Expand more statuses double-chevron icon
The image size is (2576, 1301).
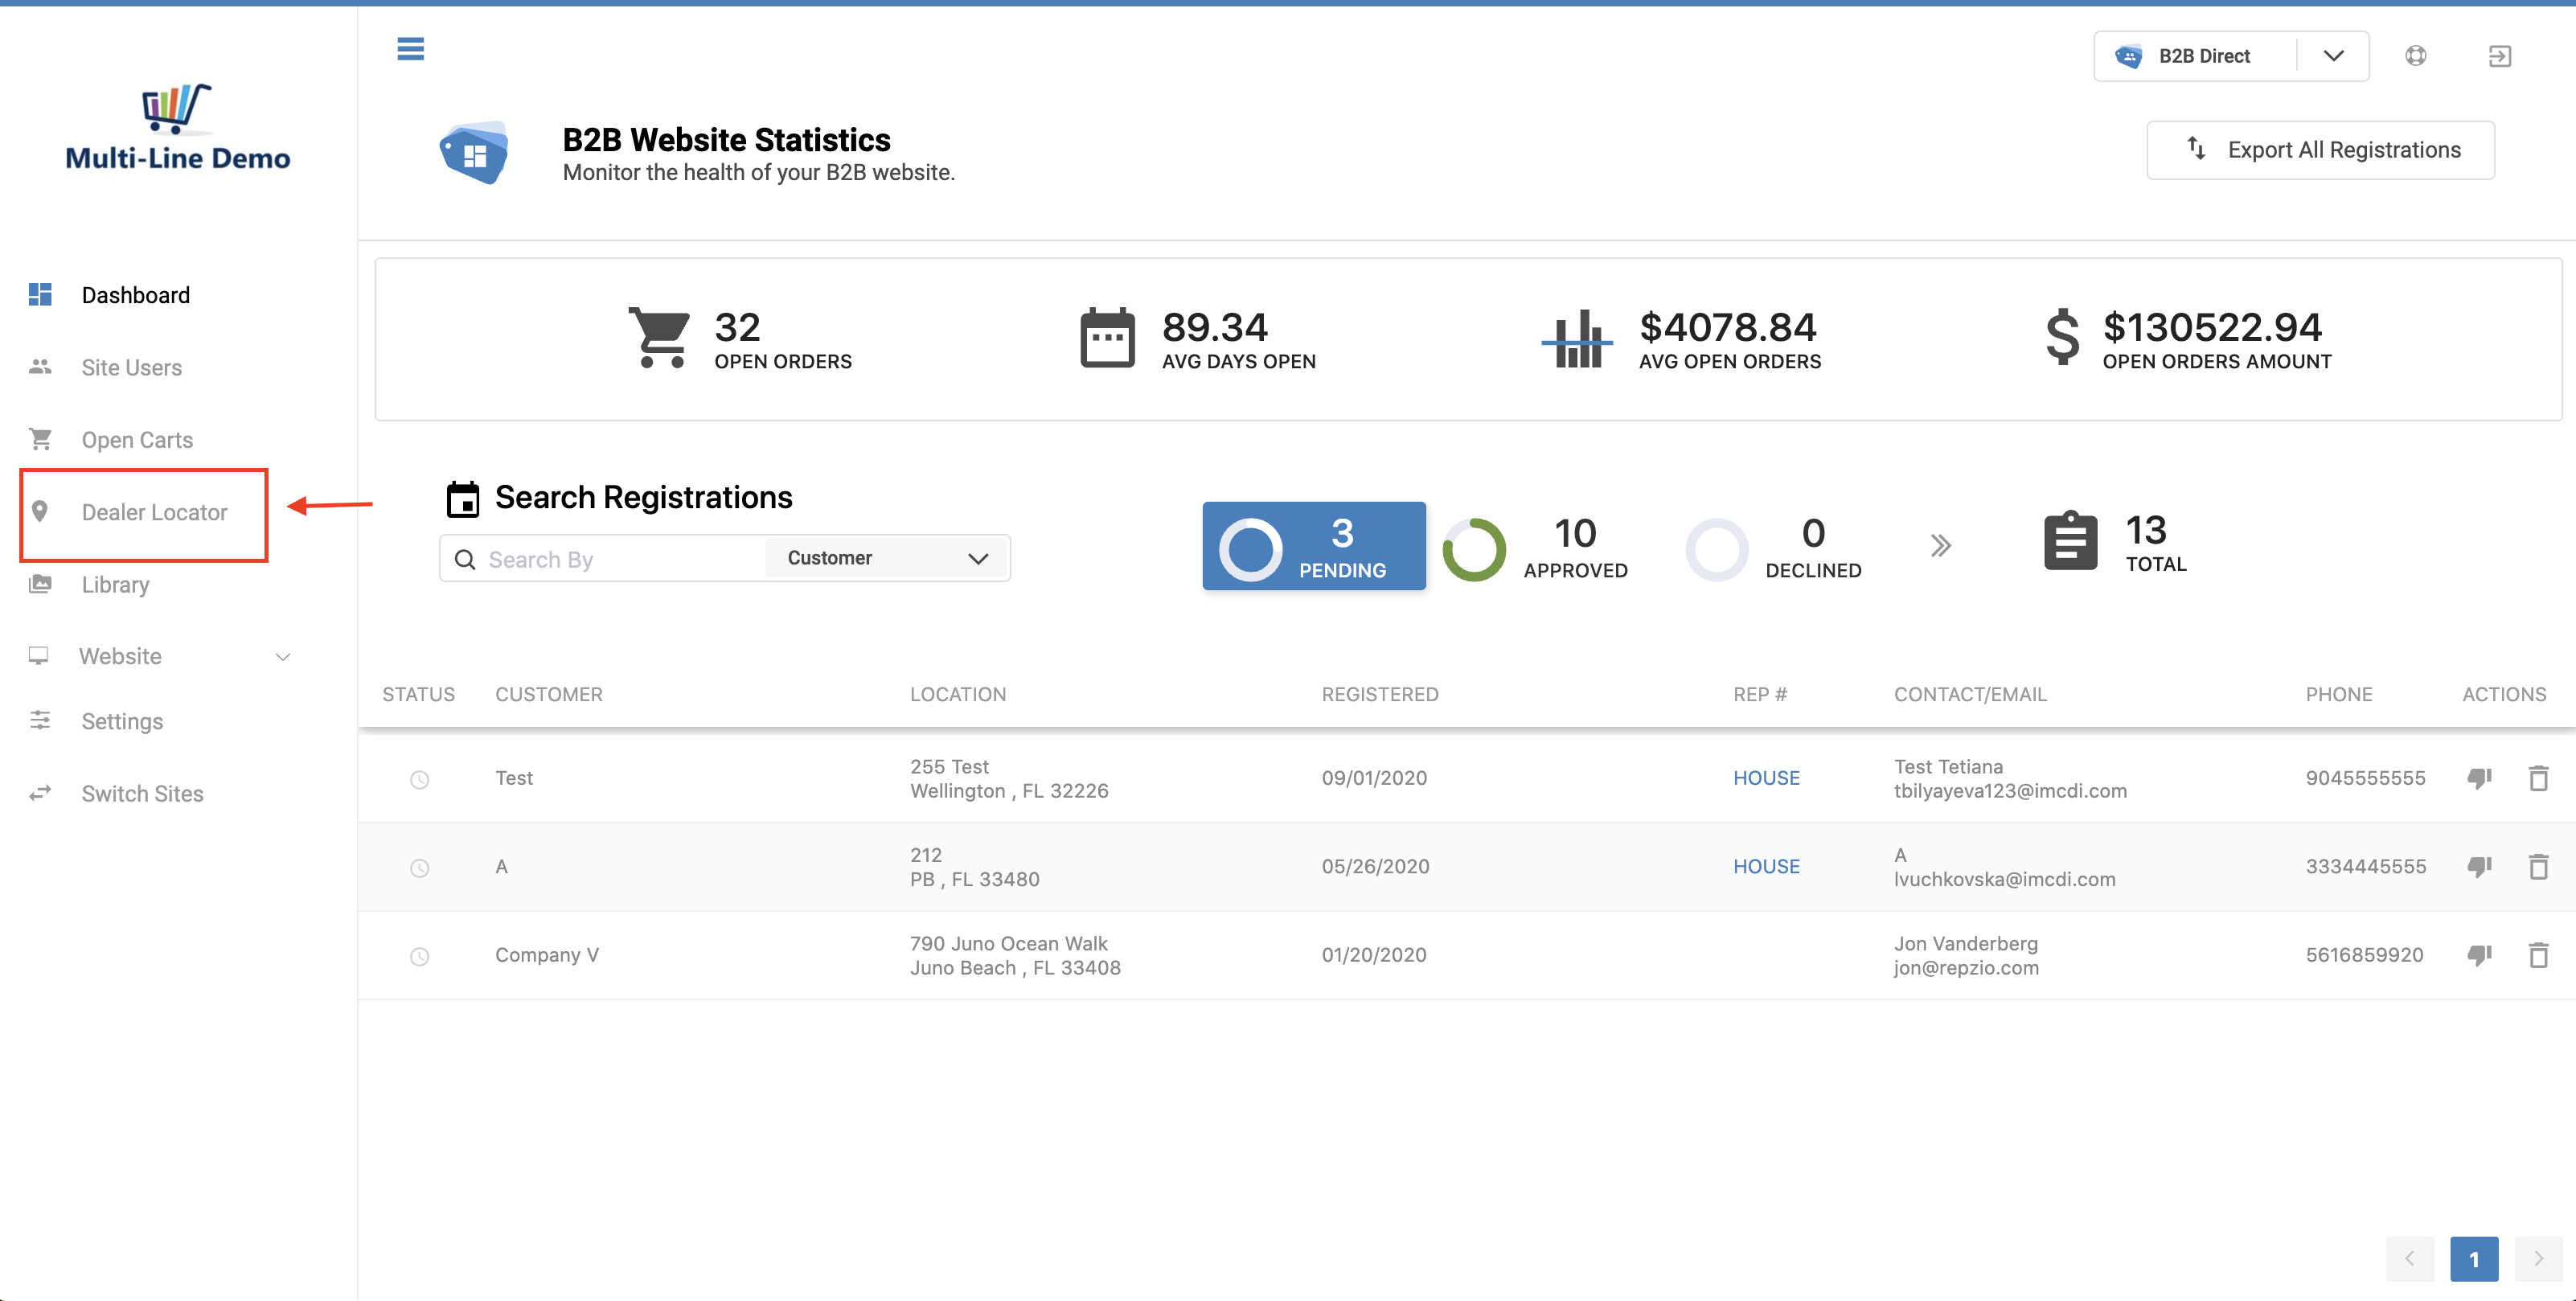point(1940,546)
